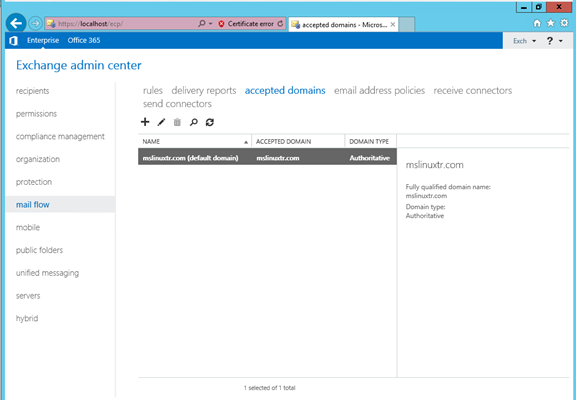
Task: Edit the selected domain with pencil icon
Action: 161,122
